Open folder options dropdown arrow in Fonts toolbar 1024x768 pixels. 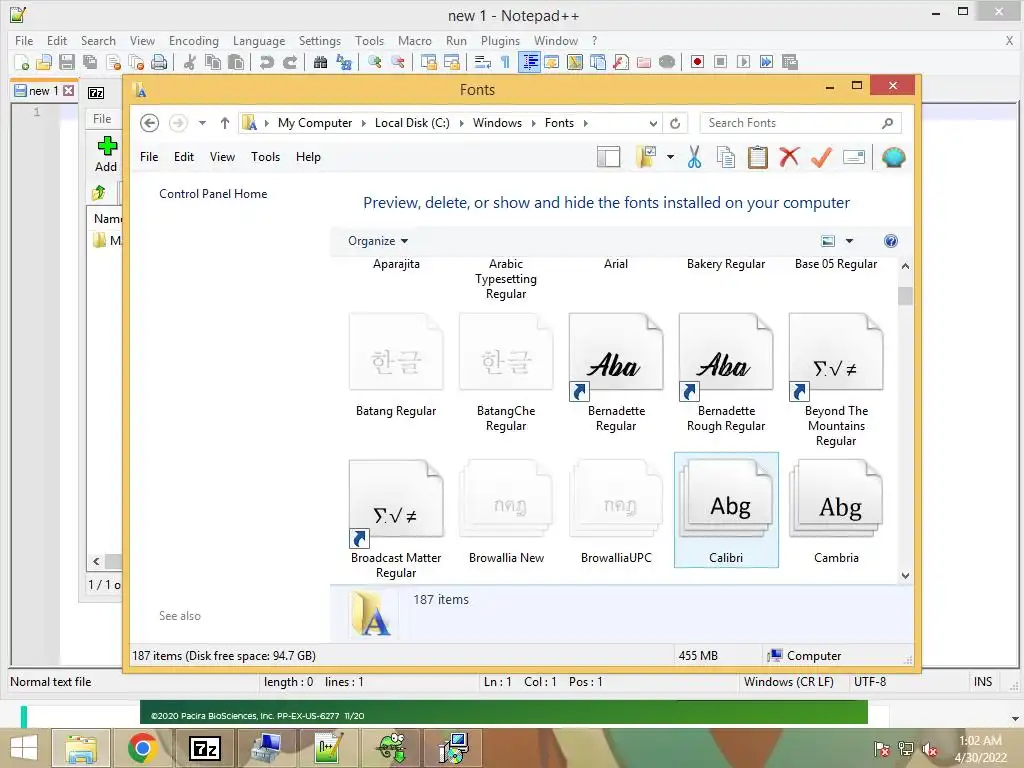click(670, 157)
